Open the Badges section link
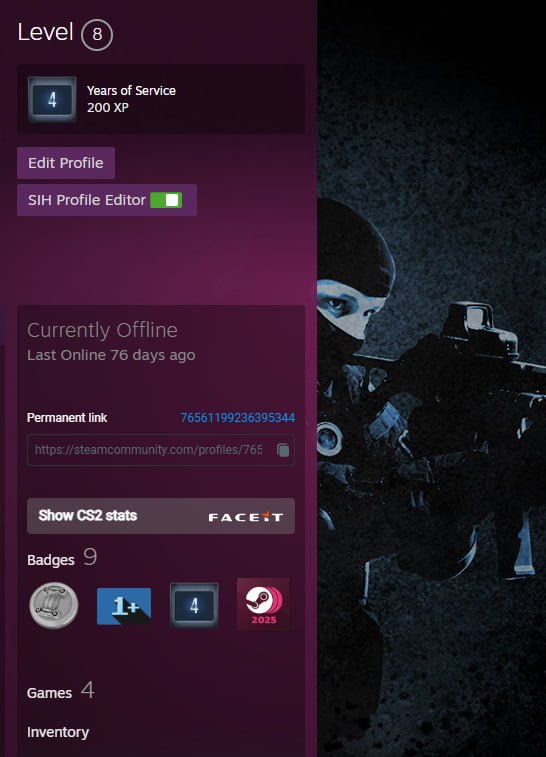Viewport: 546px width, 757px height. click(x=51, y=560)
